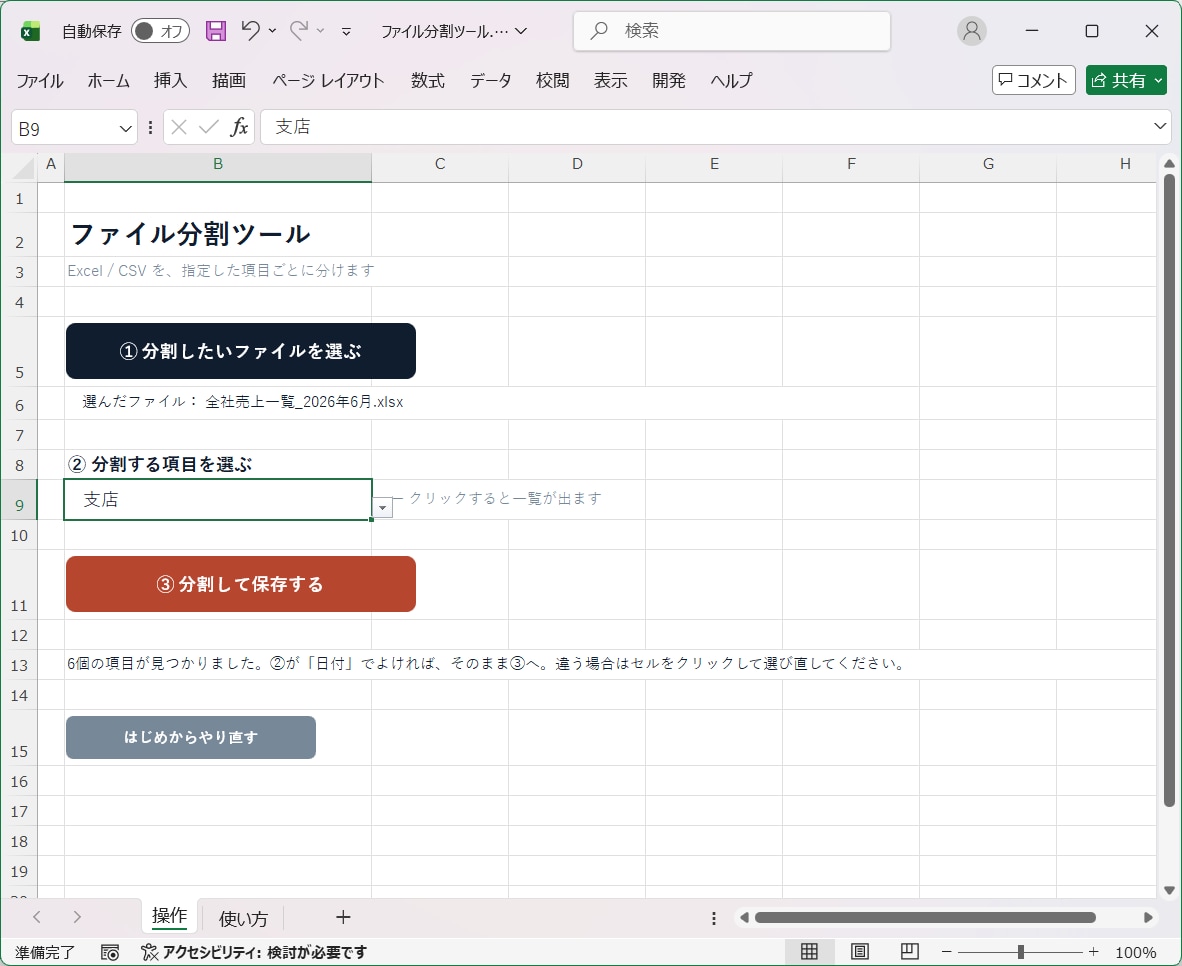The height and width of the screenshot is (966, 1182).
Task: Click the macro recording status bar icon
Action: [110, 952]
